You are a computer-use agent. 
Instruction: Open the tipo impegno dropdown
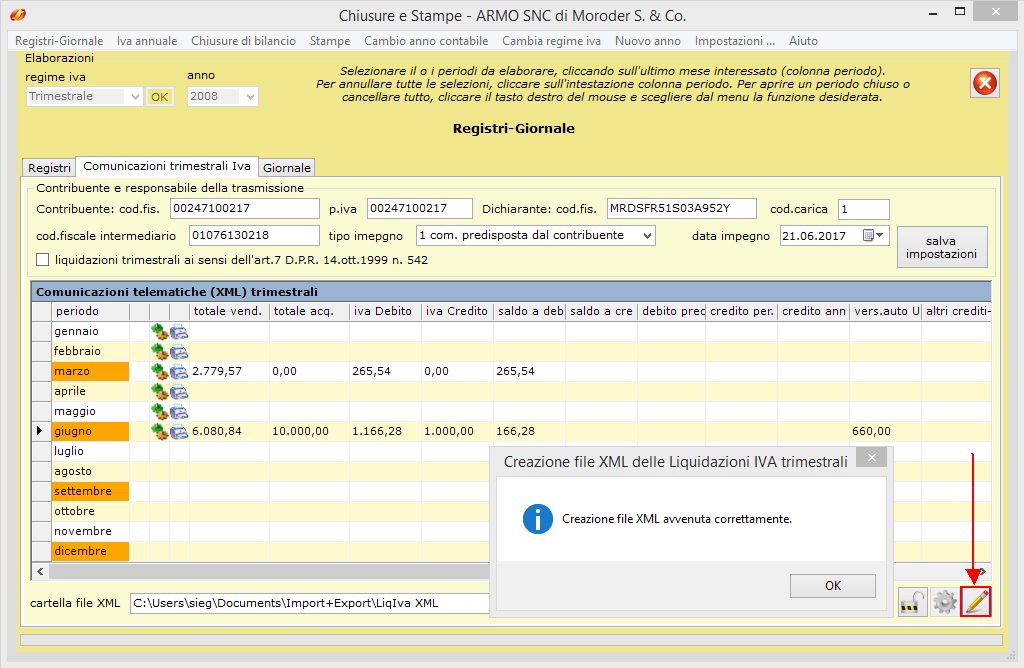[x=648, y=236]
